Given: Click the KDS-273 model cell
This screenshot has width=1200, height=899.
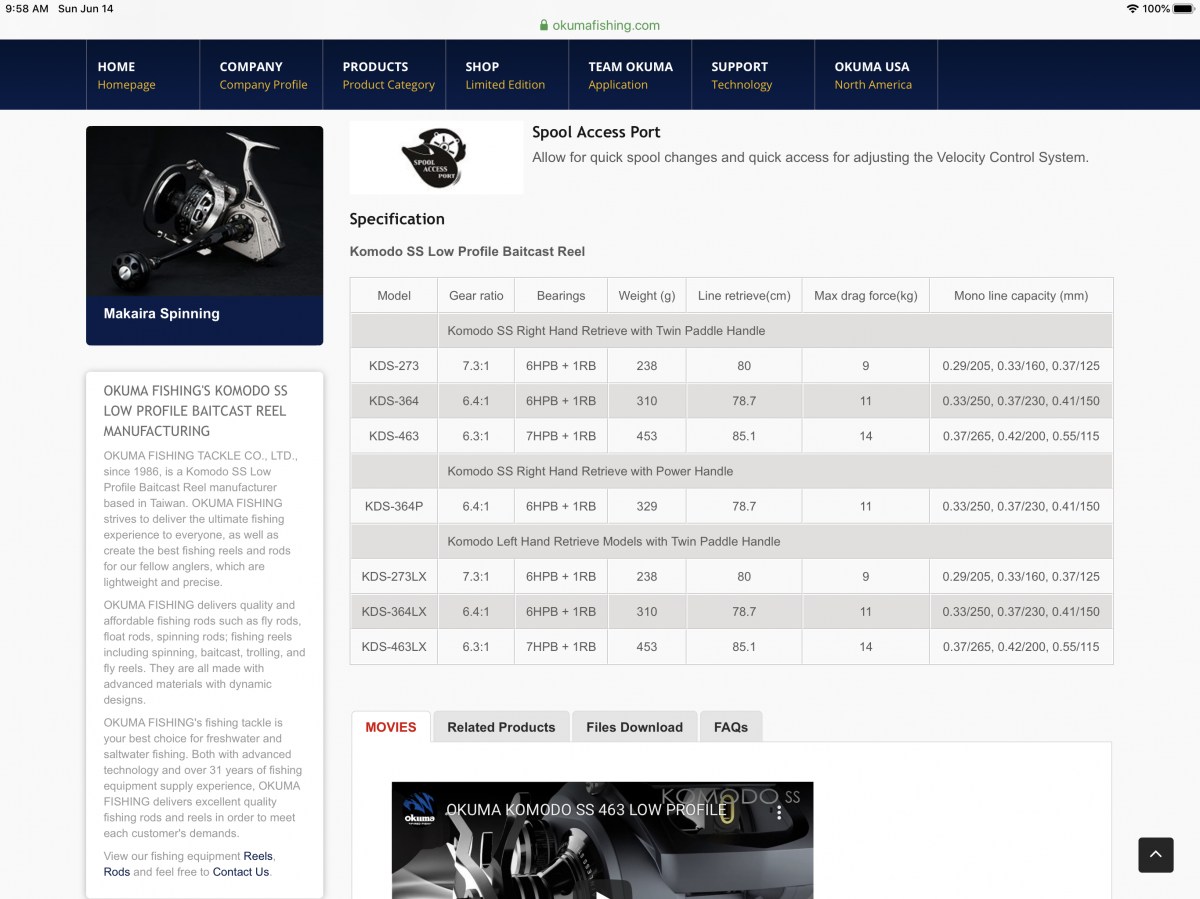Looking at the screenshot, I should pyautogui.click(x=394, y=366).
